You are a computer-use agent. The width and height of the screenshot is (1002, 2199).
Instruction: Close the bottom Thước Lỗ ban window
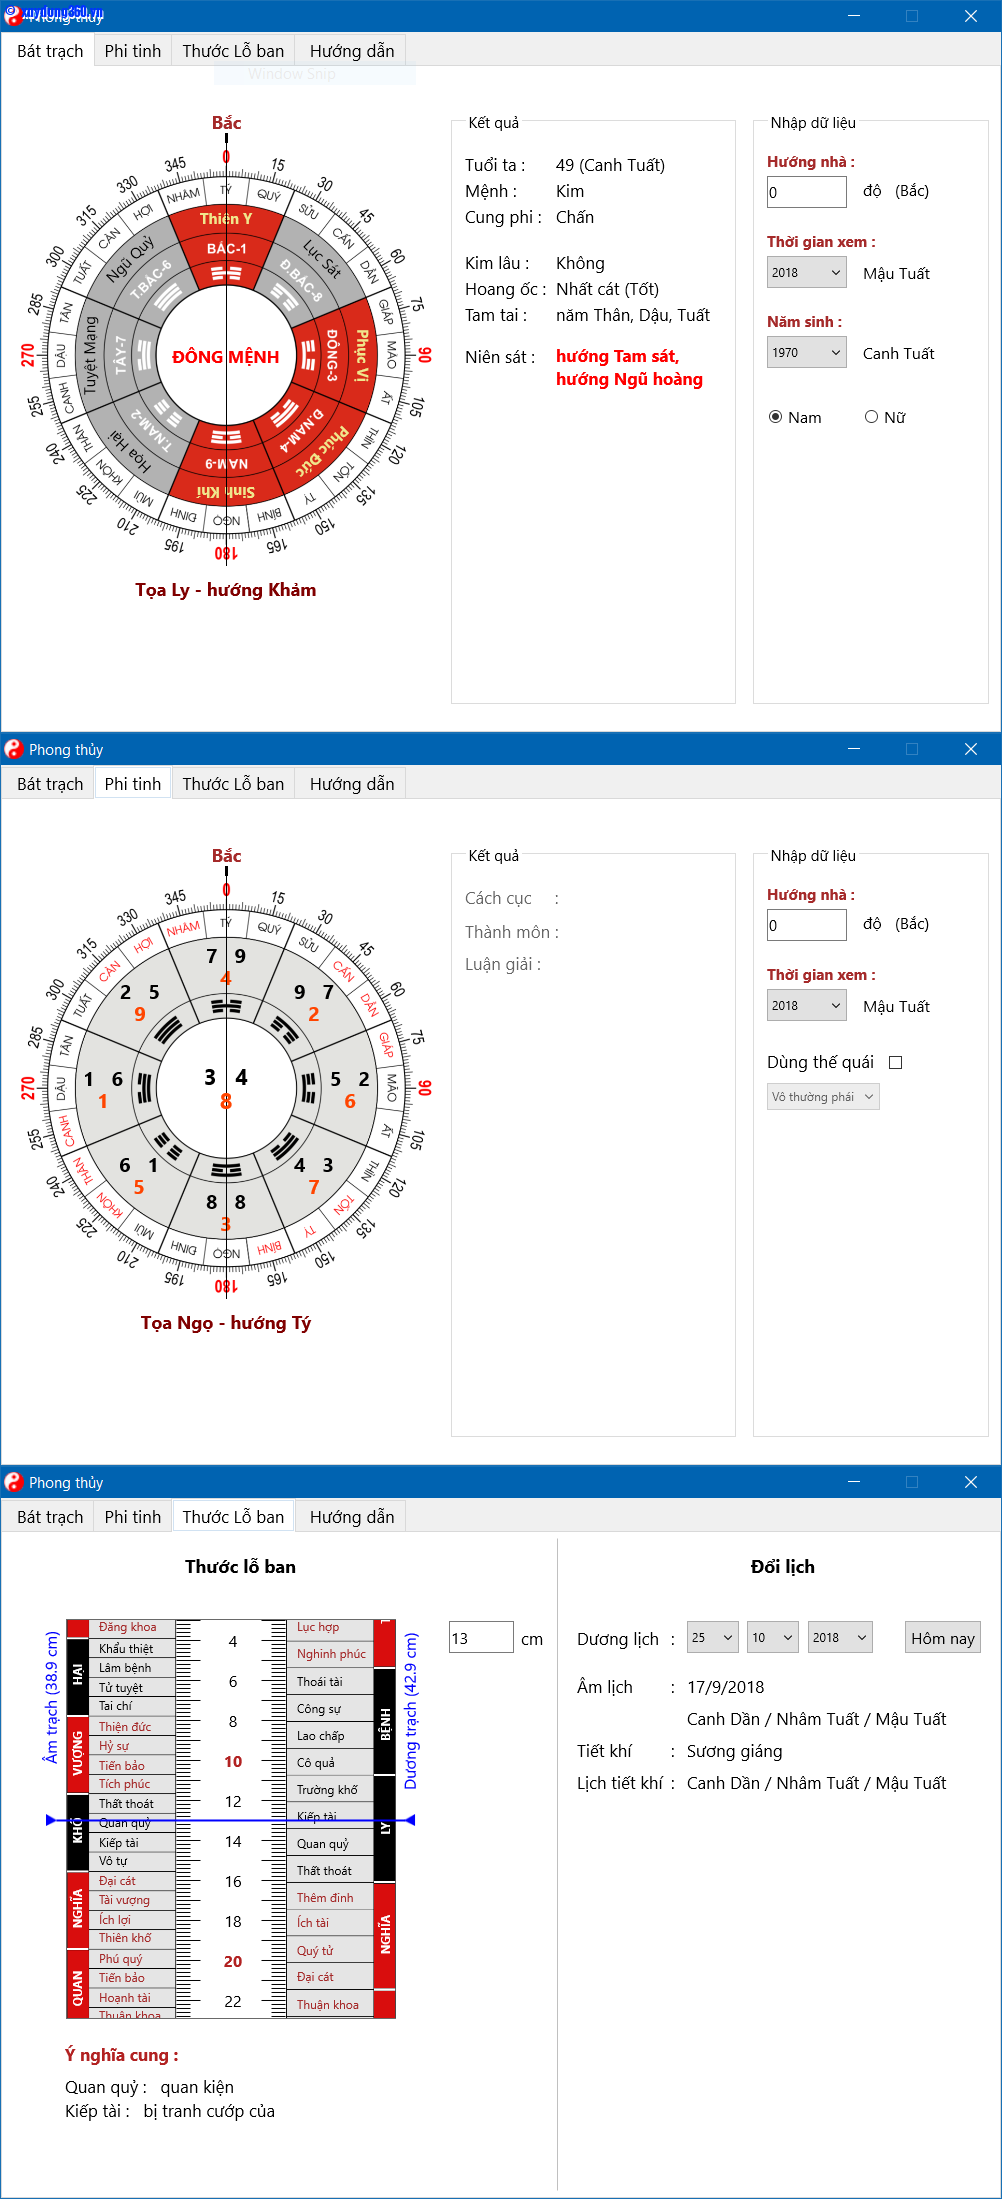tap(970, 1482)
